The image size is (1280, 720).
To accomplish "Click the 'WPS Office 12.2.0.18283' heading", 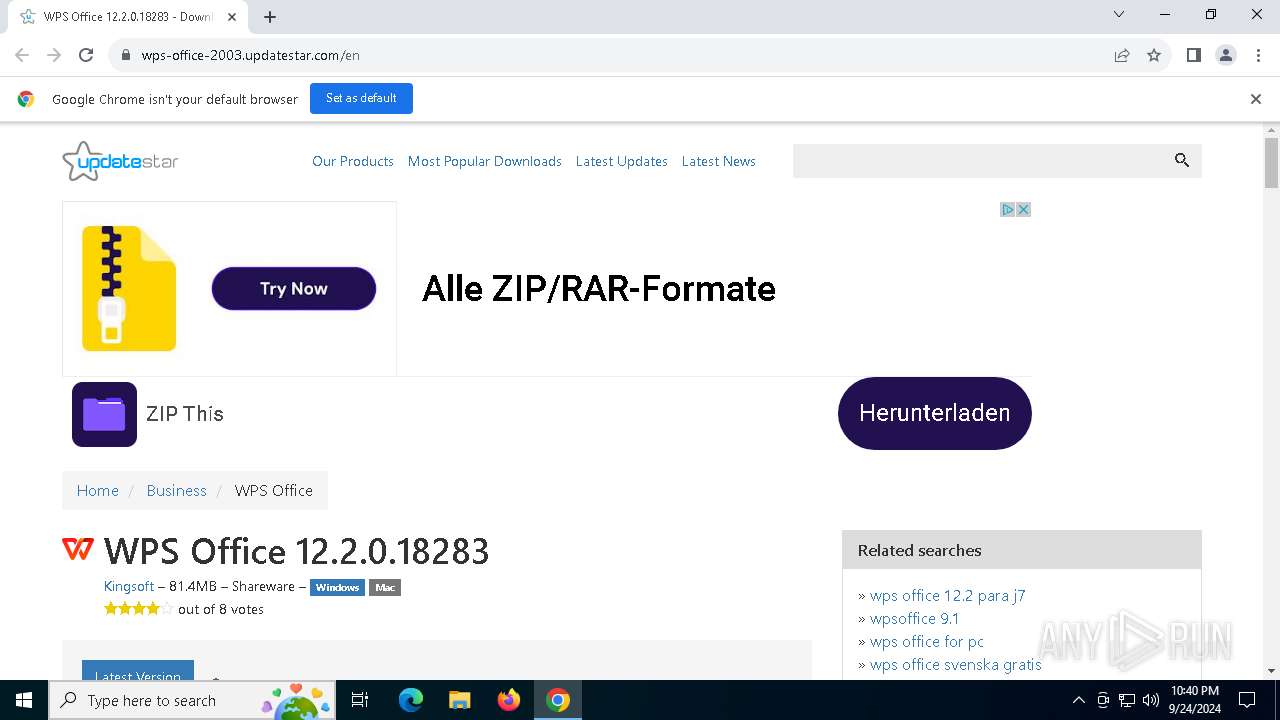I will click(297, 551).
